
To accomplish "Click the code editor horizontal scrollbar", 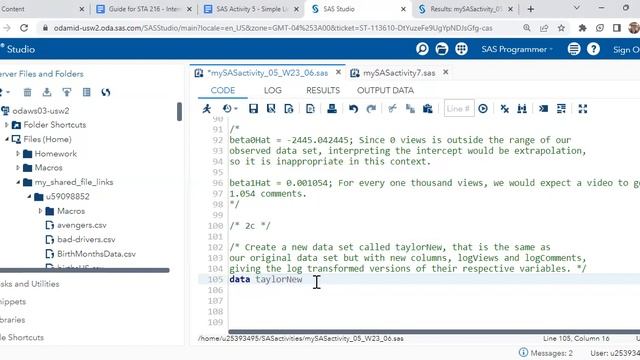I will pos(434,332).
